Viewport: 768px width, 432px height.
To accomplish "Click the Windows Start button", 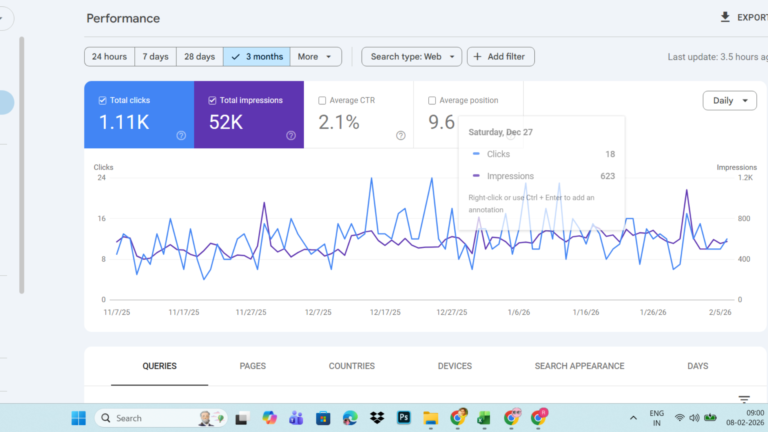I will click(x=77, y=418).
